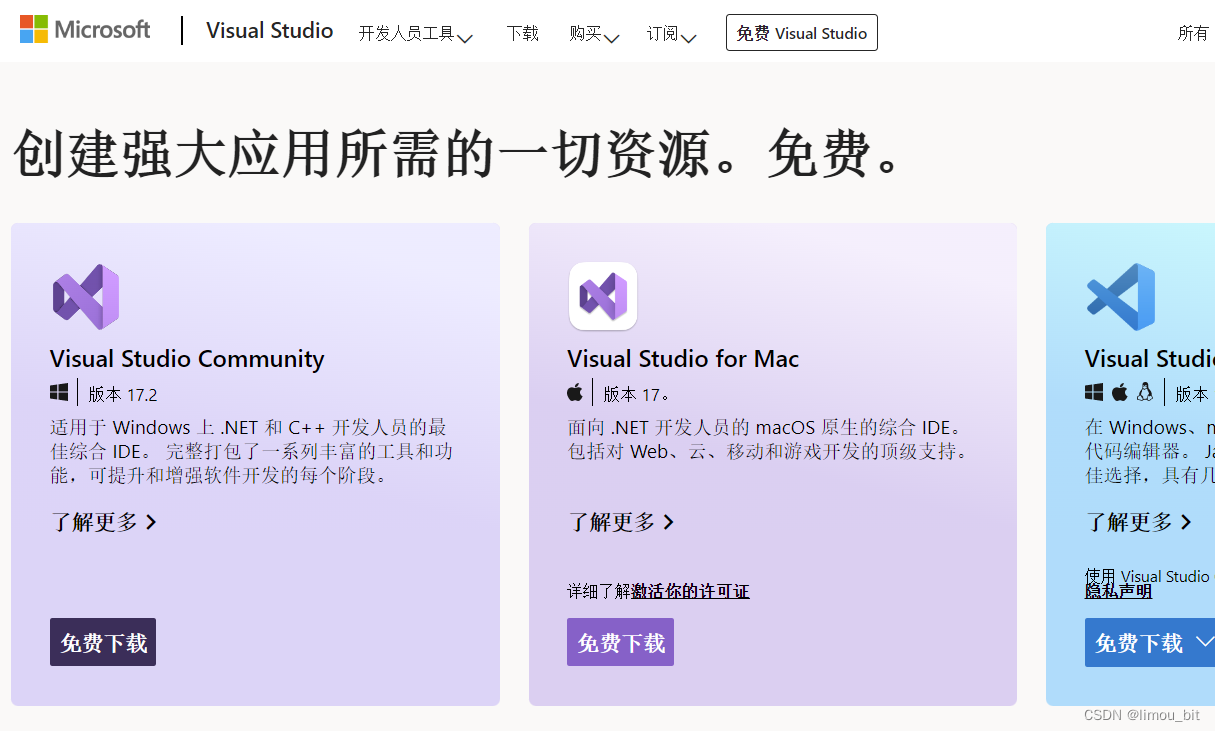Screen dimensions: 1215x731
Task: Click Visual Studio in the top navigation
Action: tap(269, 30)
